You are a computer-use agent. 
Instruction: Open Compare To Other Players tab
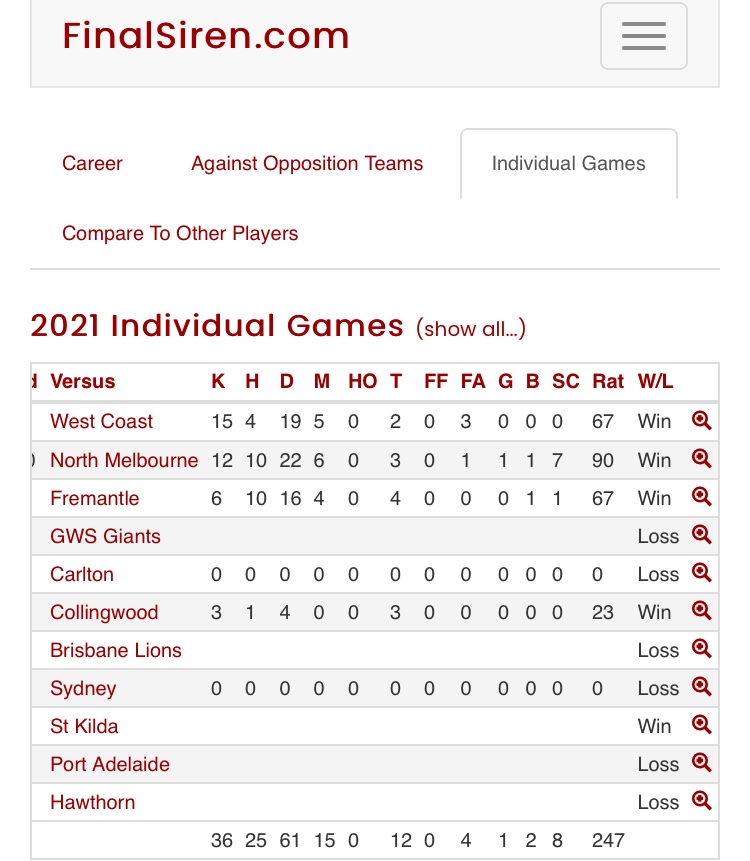[x=180, y=233]
